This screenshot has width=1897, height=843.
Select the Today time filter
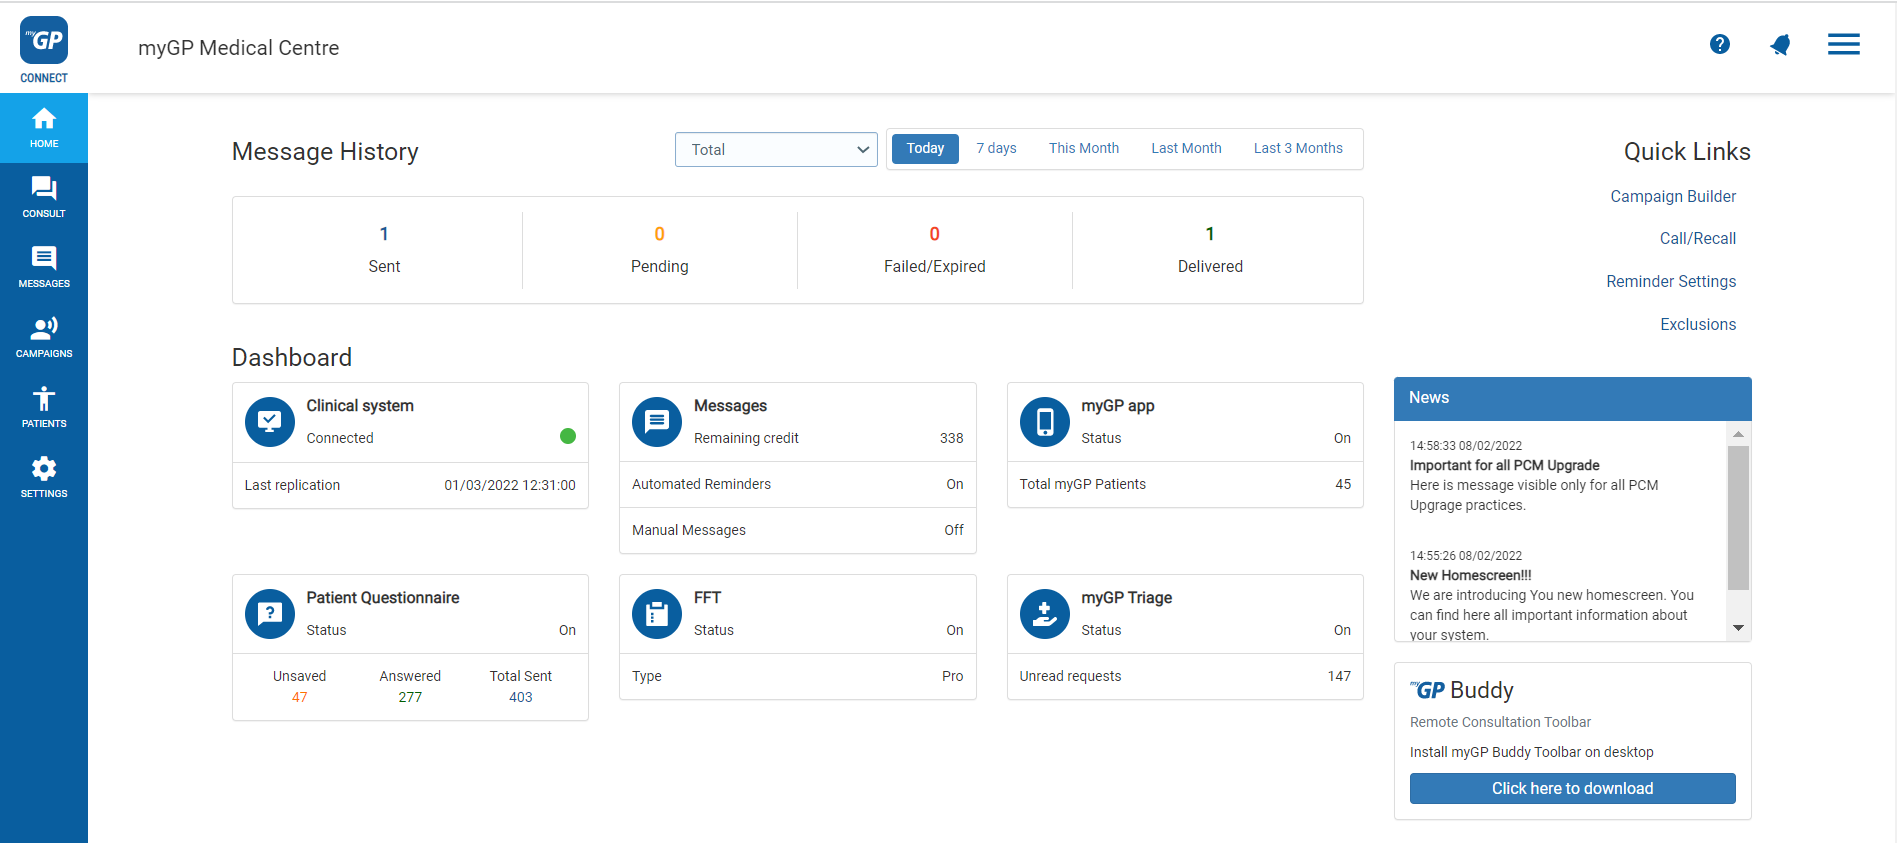pos(925,149)
